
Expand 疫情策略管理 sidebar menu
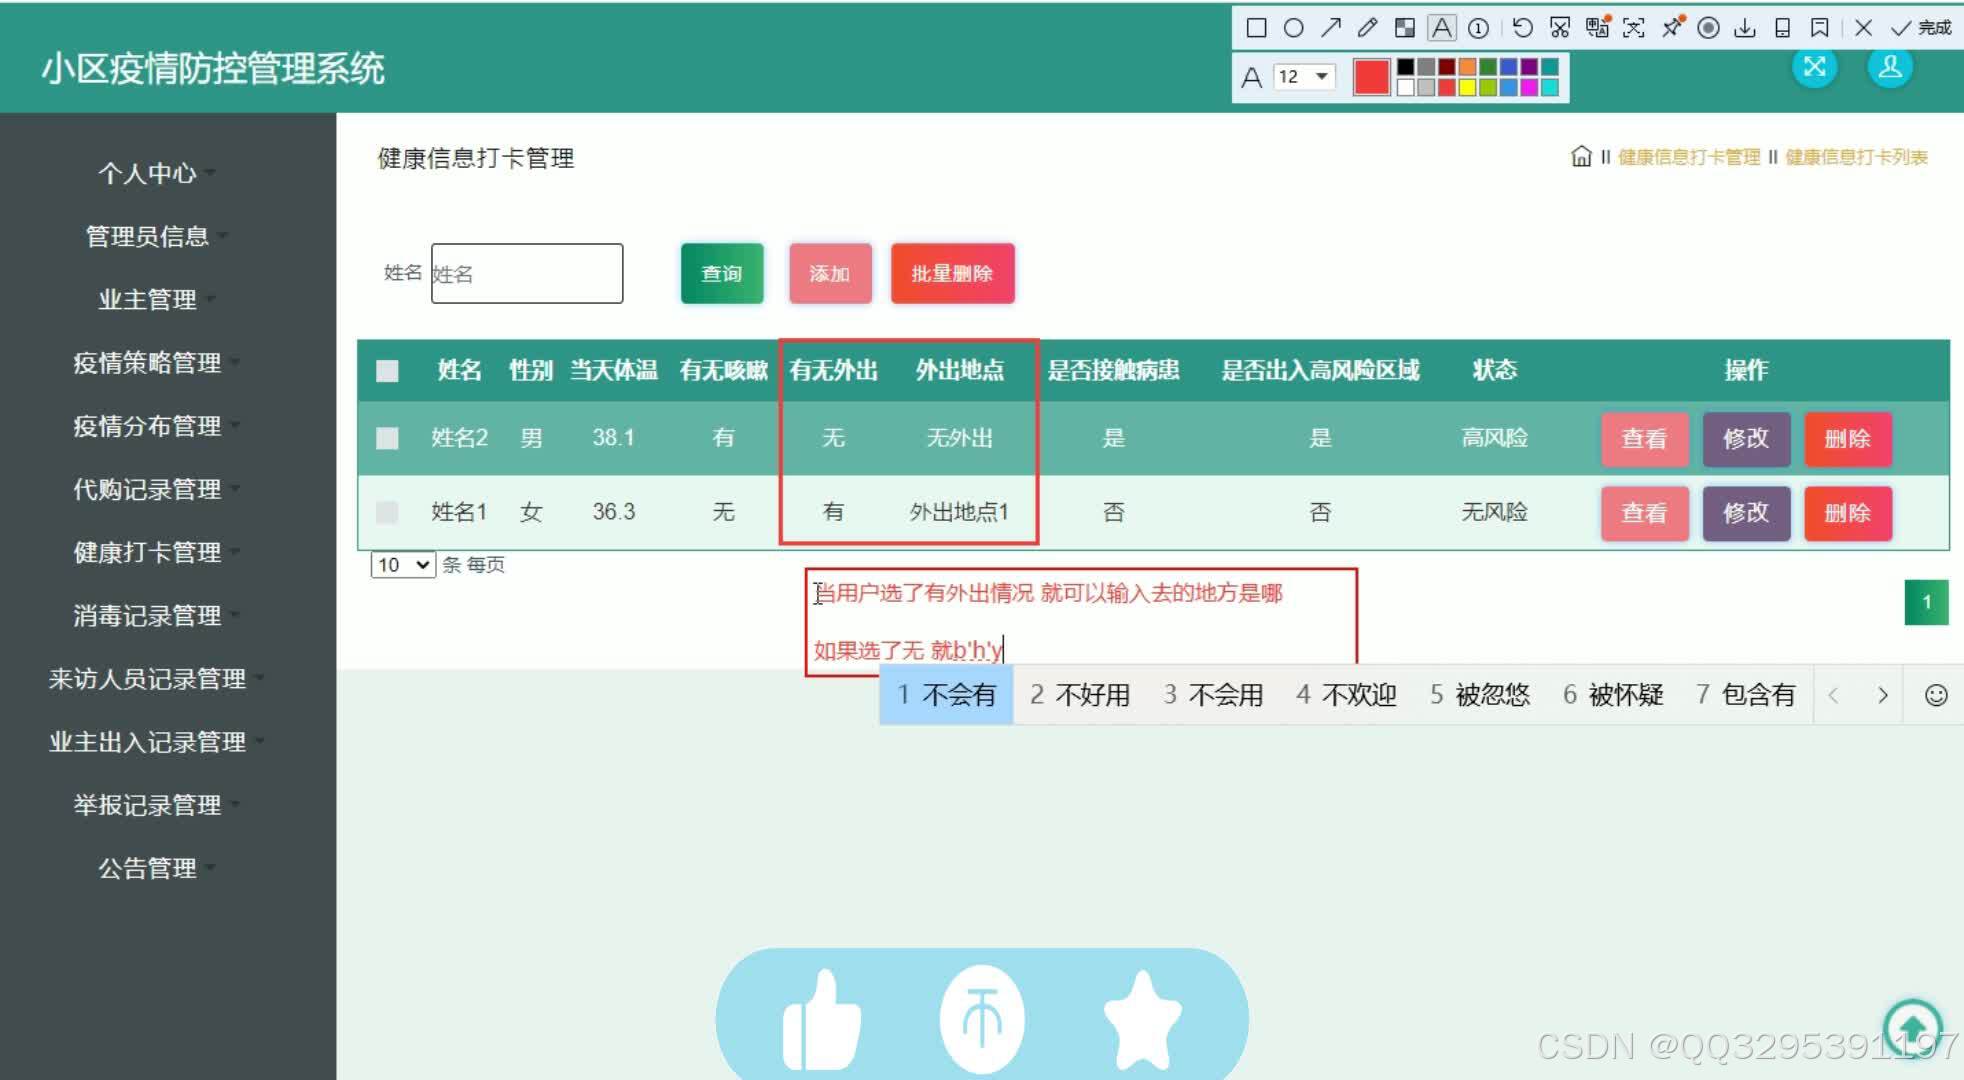coord(147,362)
